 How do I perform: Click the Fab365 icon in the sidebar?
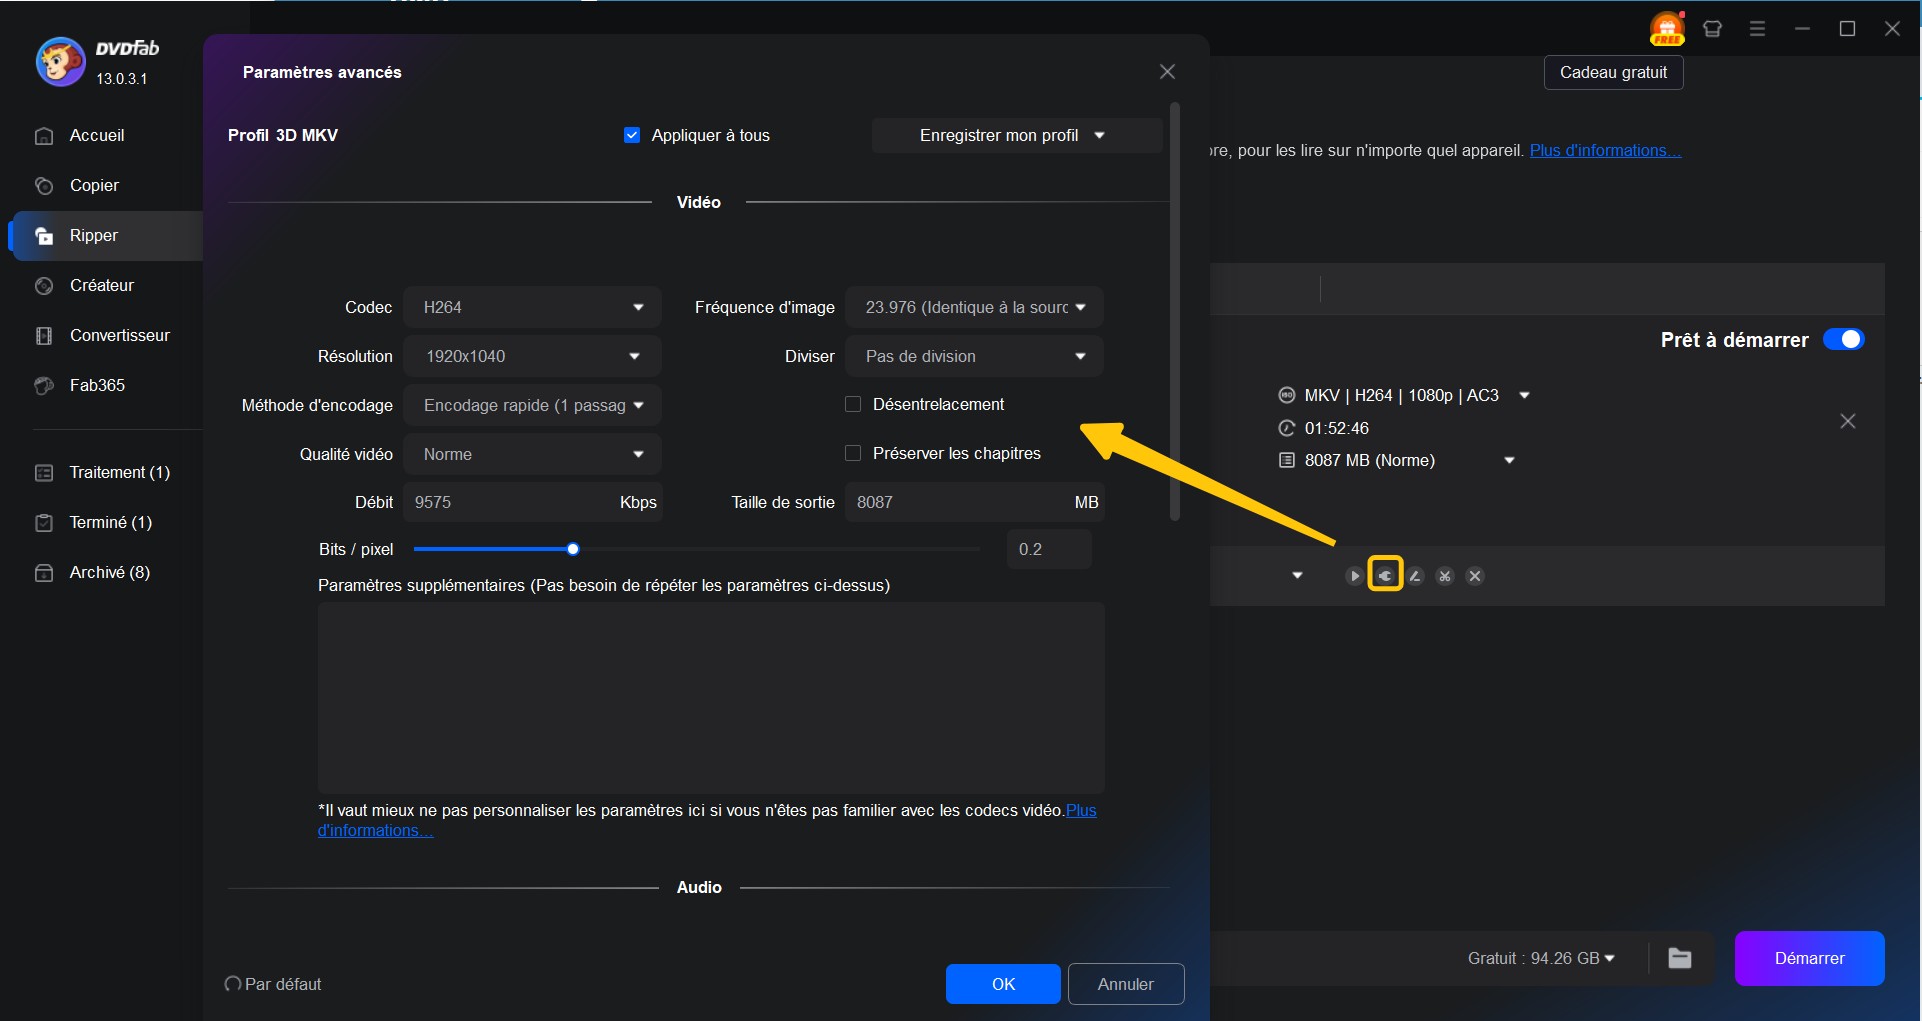44,386
